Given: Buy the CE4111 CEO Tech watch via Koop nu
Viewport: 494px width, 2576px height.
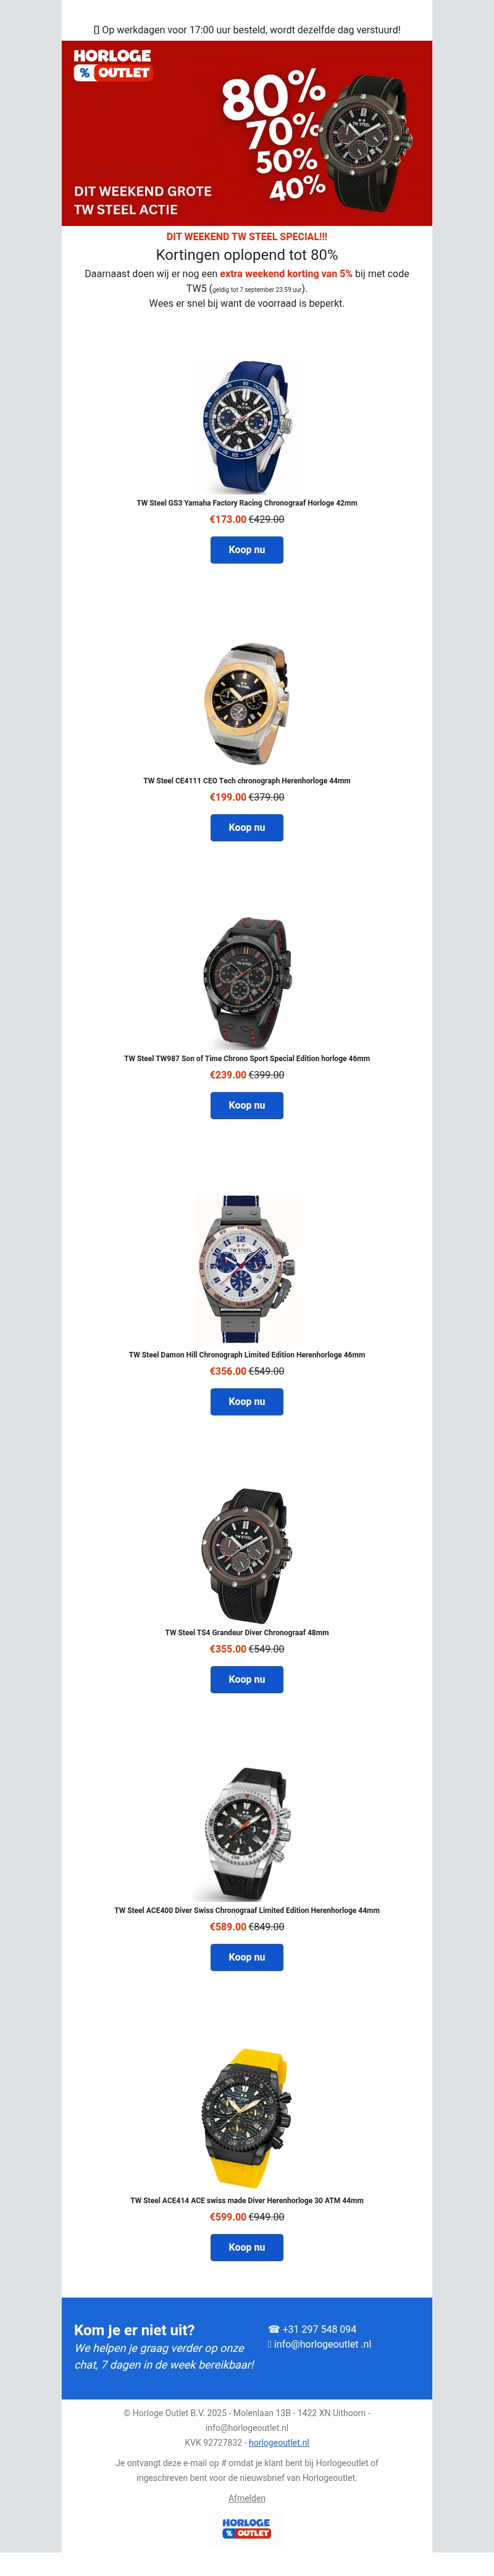Looking at the screenshot, I should [247, 828].
